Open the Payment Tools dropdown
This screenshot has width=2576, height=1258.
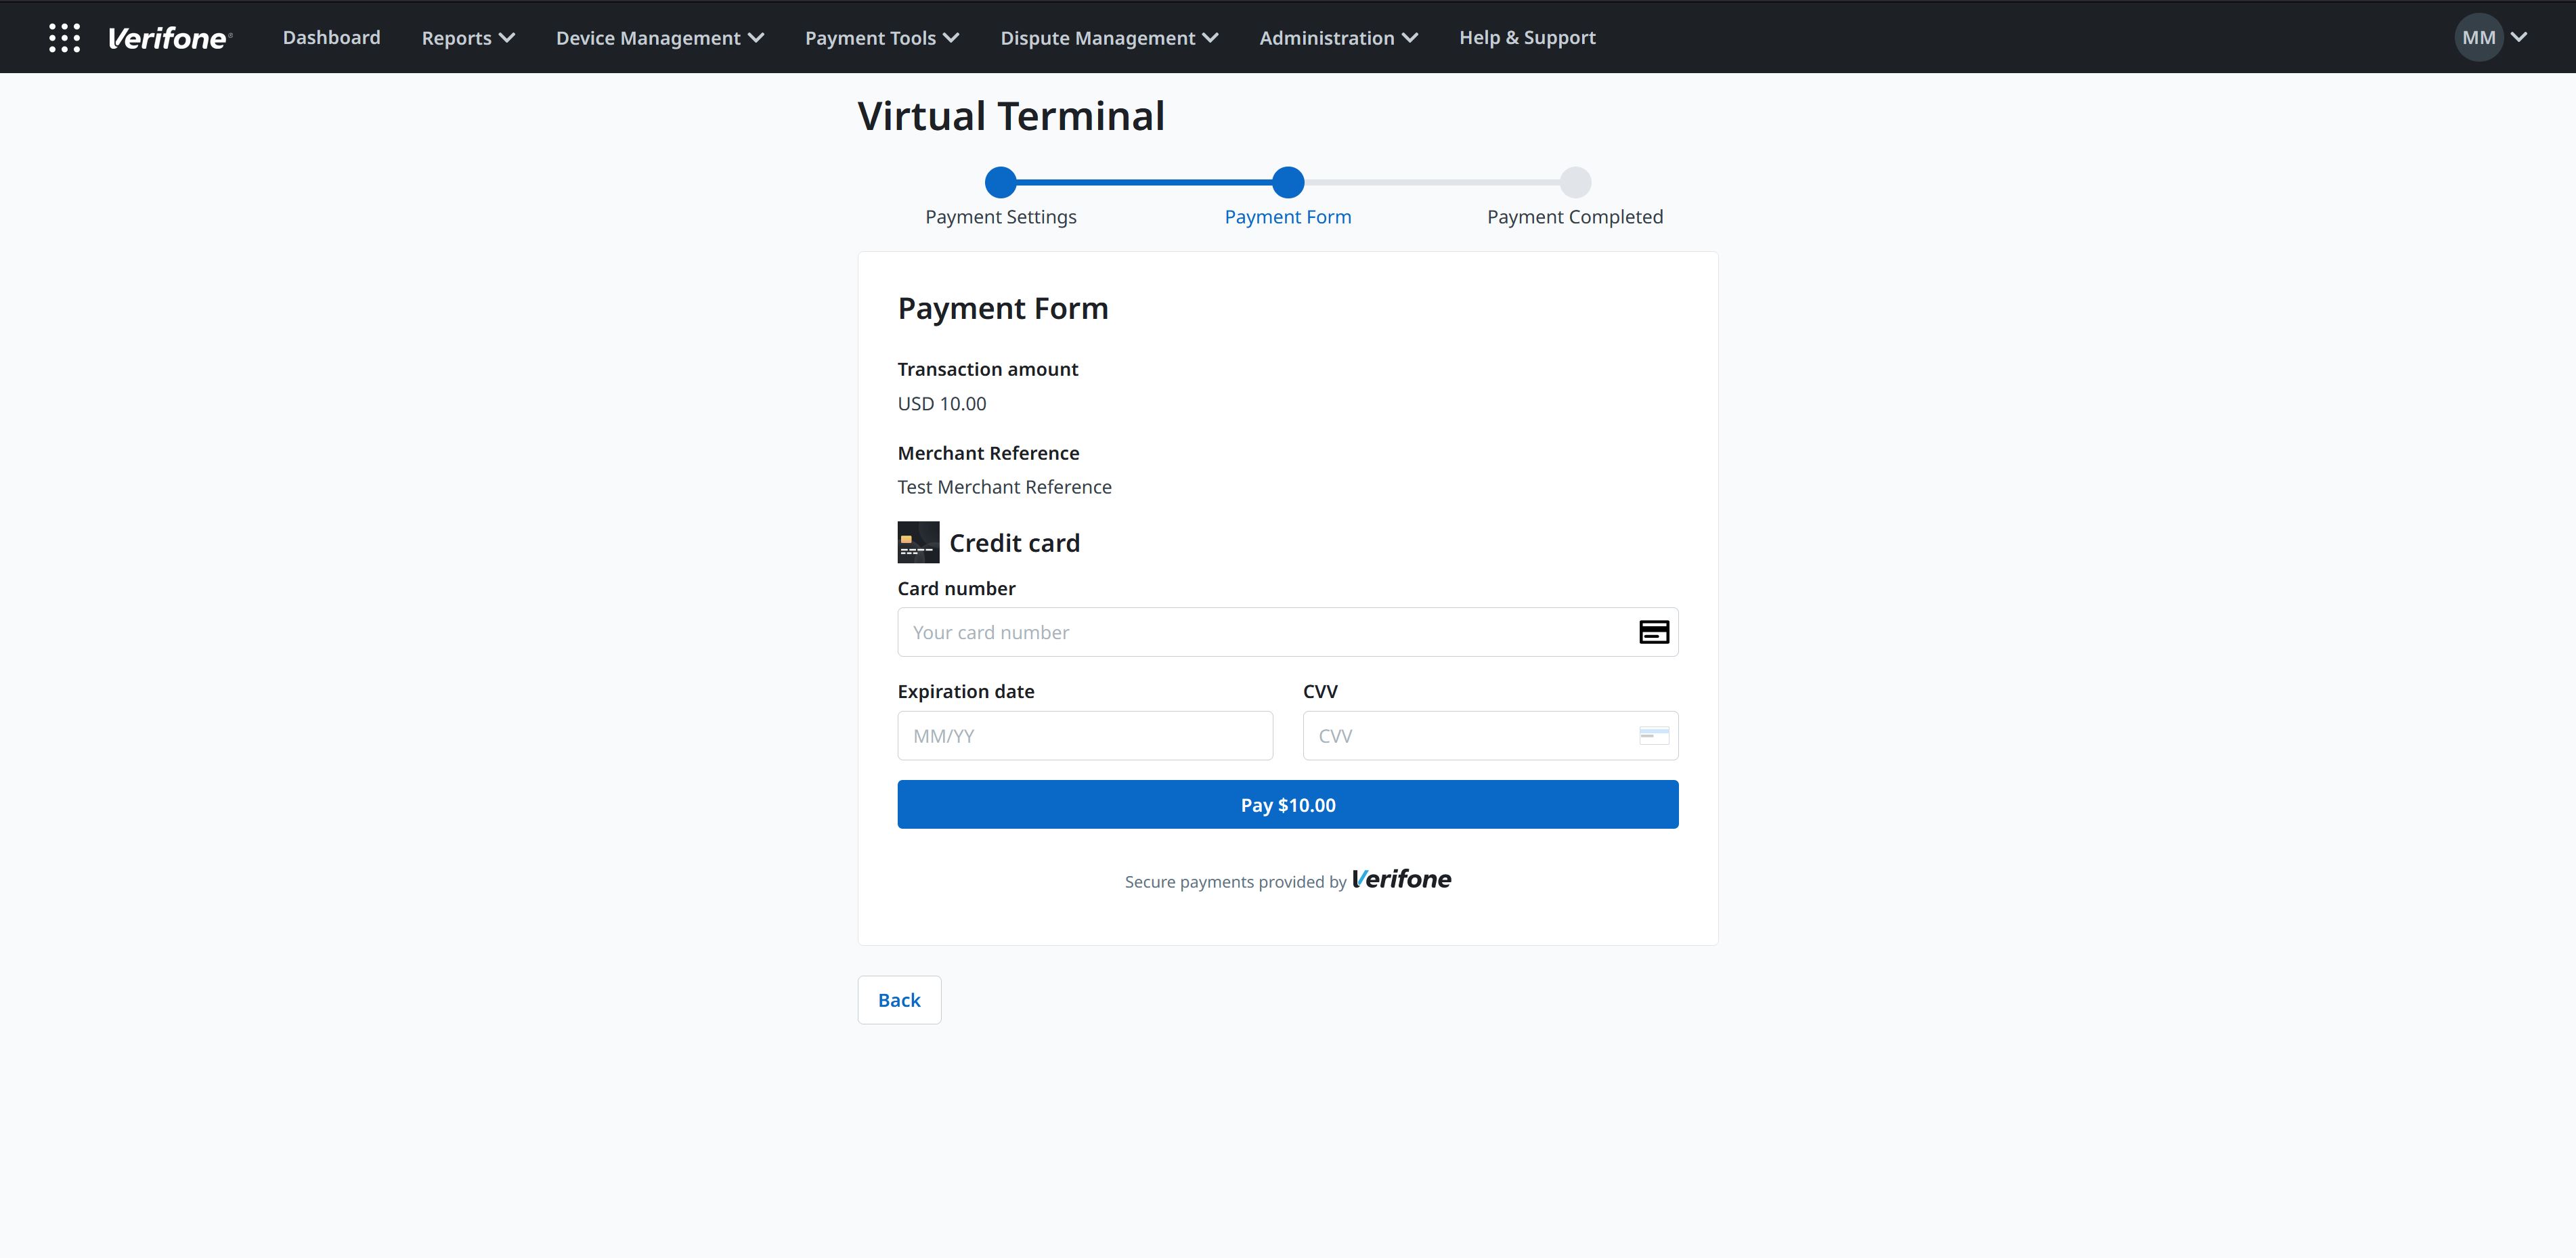click(881, 38)
